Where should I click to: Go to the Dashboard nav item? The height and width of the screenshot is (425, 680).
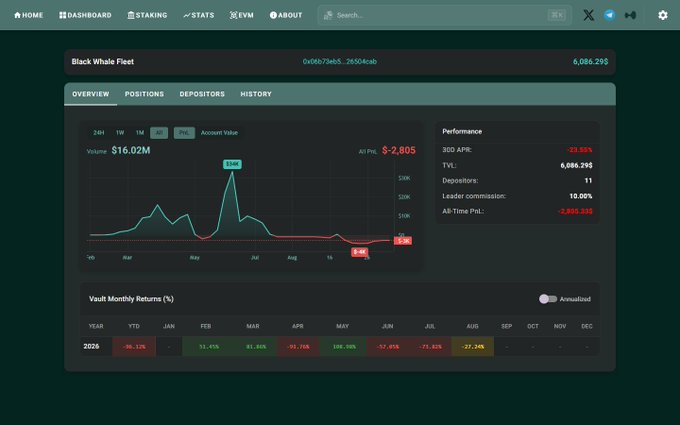[x=85, y=15]
